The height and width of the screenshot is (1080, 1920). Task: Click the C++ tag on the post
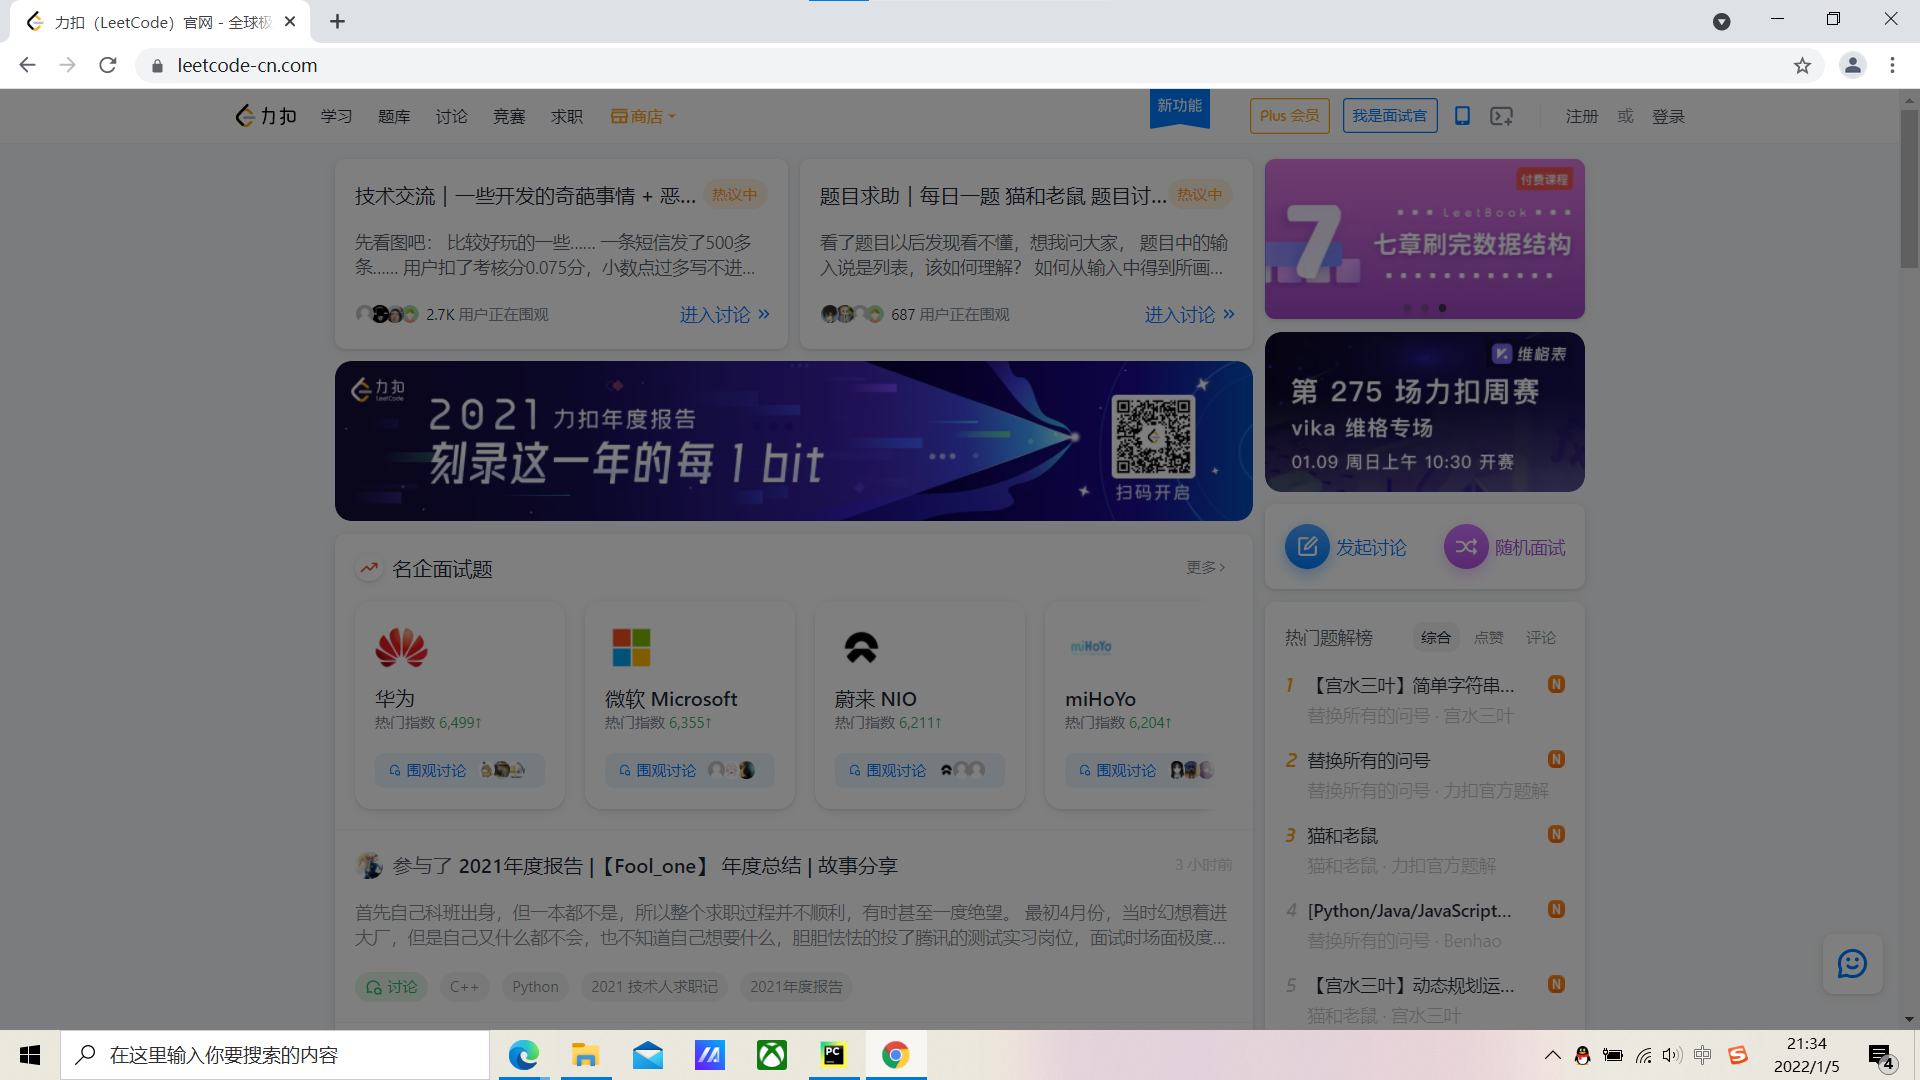(x=464, y=987)
